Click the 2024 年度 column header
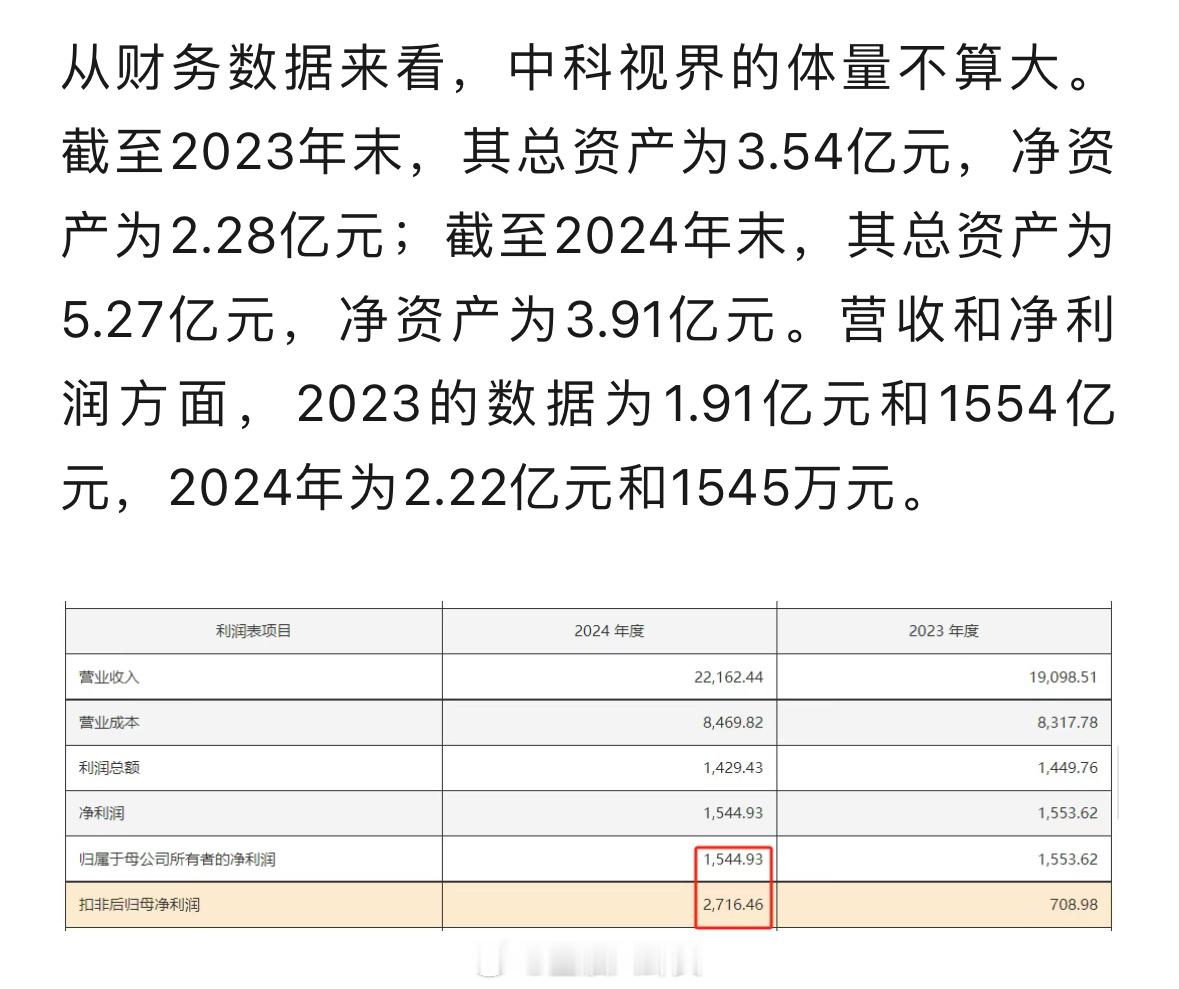The image size is (1179, 989). pyautogui.click(x=609, y=631)
